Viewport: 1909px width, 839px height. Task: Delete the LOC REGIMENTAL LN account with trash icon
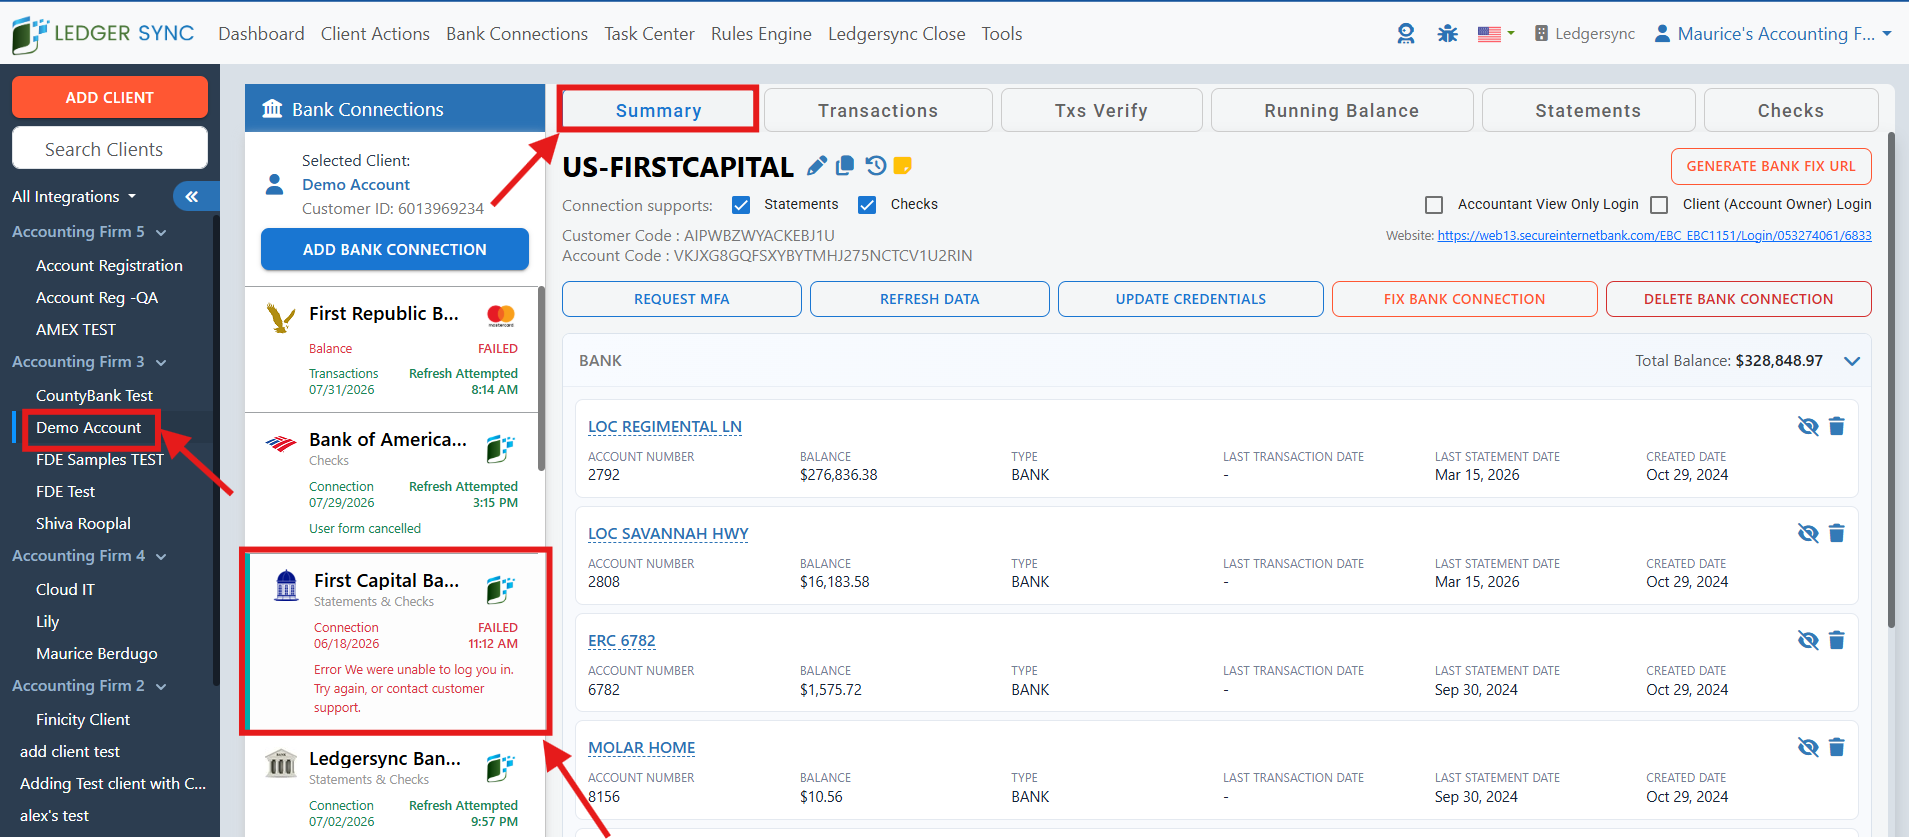[x=1836, y=426]
